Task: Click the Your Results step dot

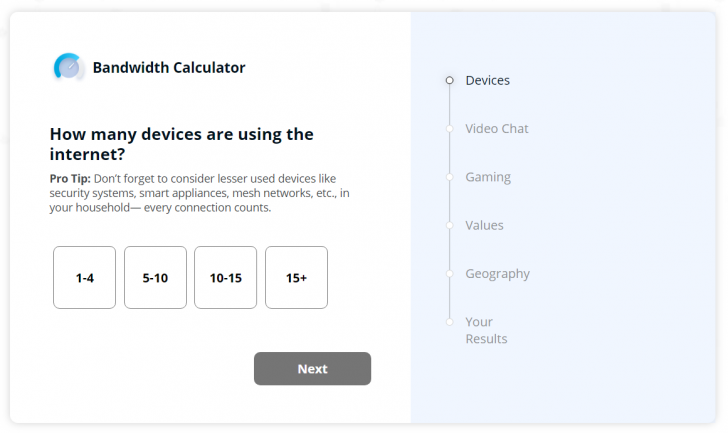Action: pyautogui.click(x=450, y=322)
